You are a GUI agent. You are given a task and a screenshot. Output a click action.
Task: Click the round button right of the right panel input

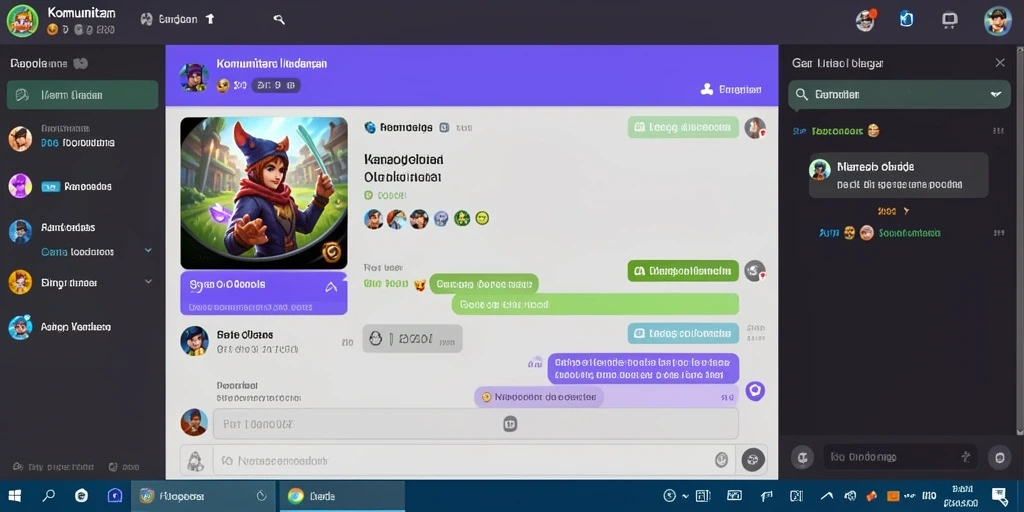[999, 457]
